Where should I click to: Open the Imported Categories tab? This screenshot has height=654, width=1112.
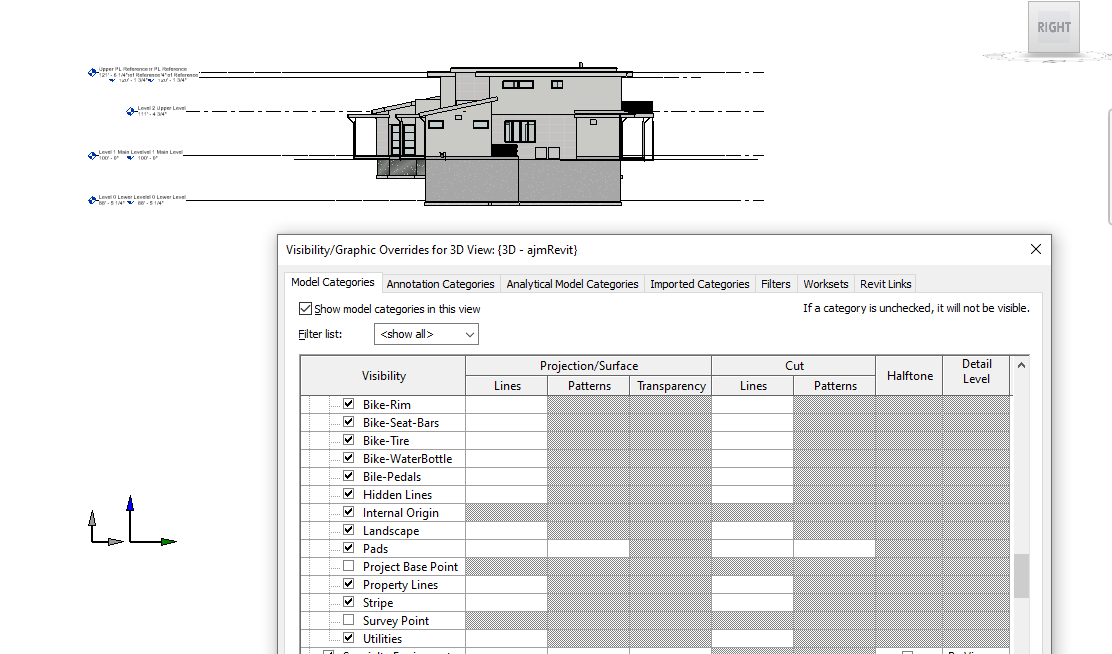click(699, 284)
